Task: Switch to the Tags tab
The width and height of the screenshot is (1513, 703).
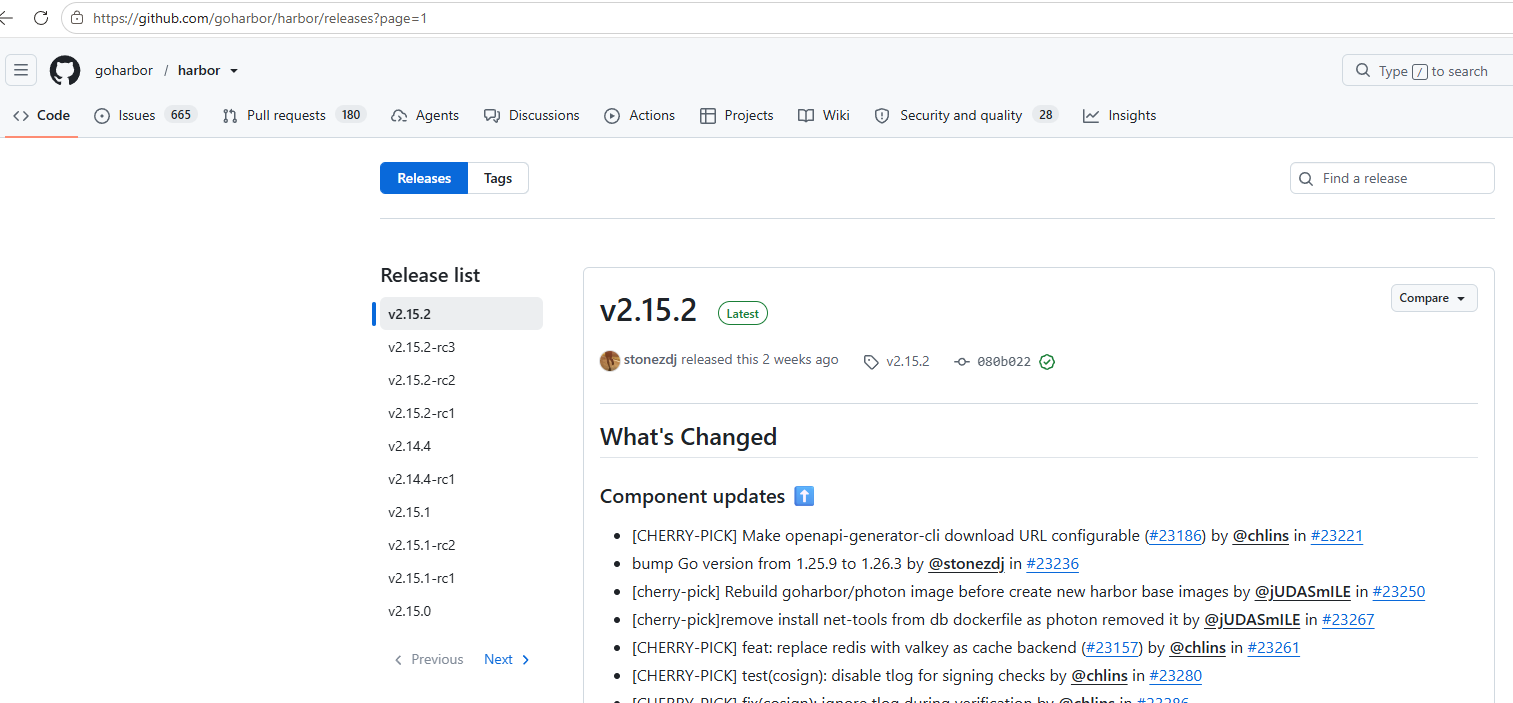Action: [x=498, y=178]
